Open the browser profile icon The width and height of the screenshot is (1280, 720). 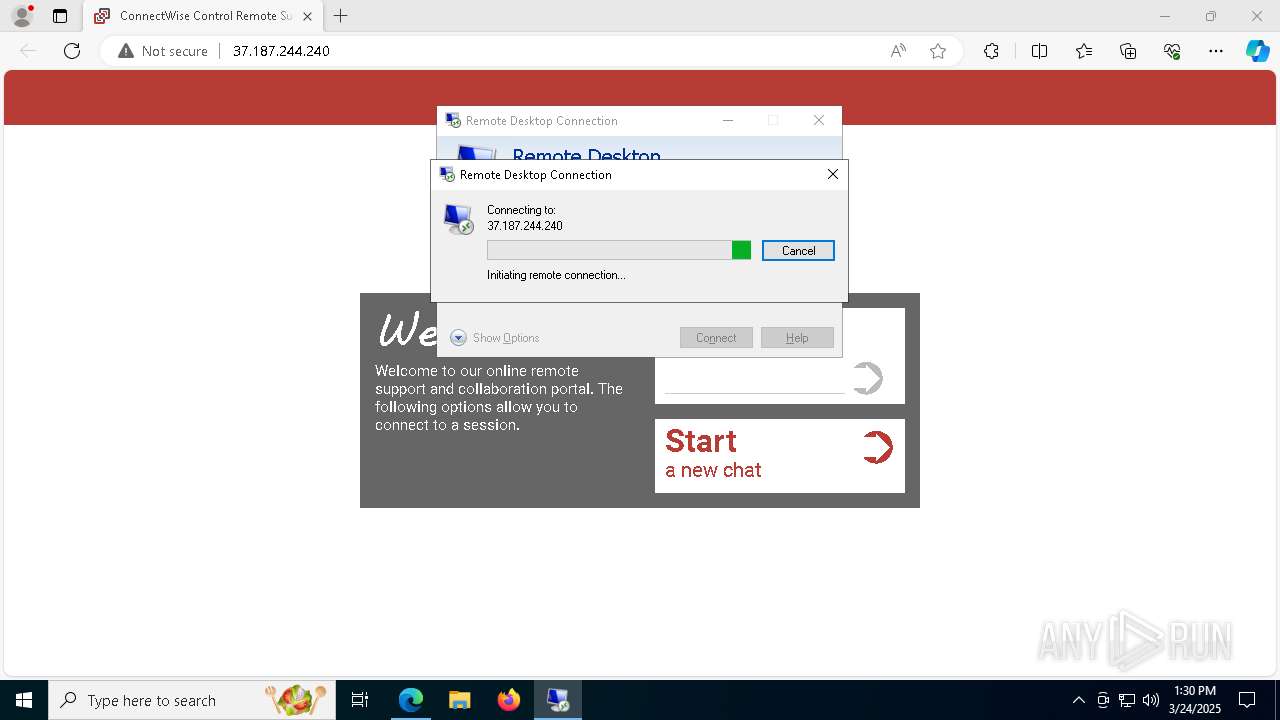[22, 16]
